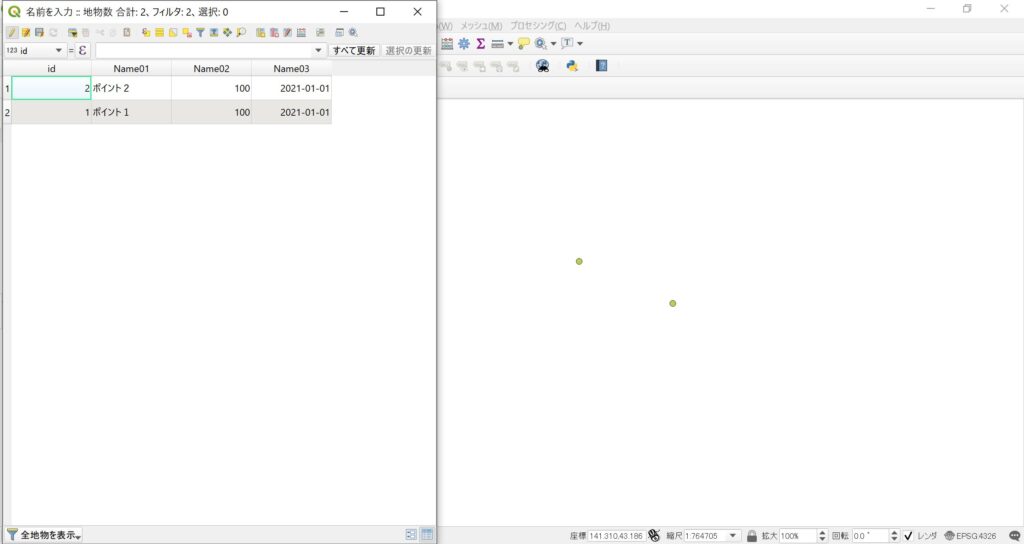Open Show All Features filter dropdown

(44, 535)
